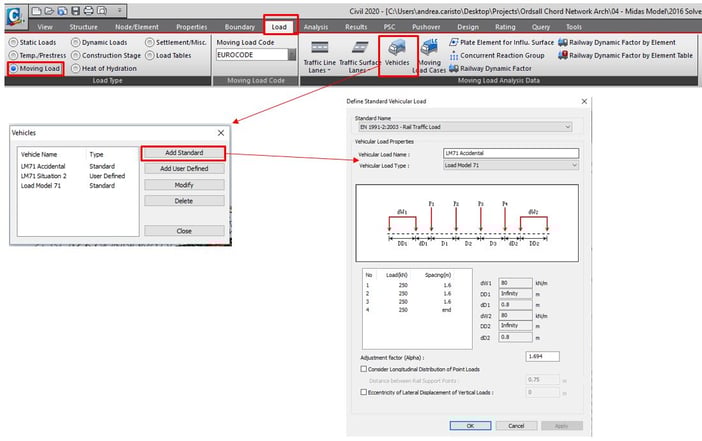Open the Vehicles tool
Screen dimensions: 702x441
[x=397, y=54]
